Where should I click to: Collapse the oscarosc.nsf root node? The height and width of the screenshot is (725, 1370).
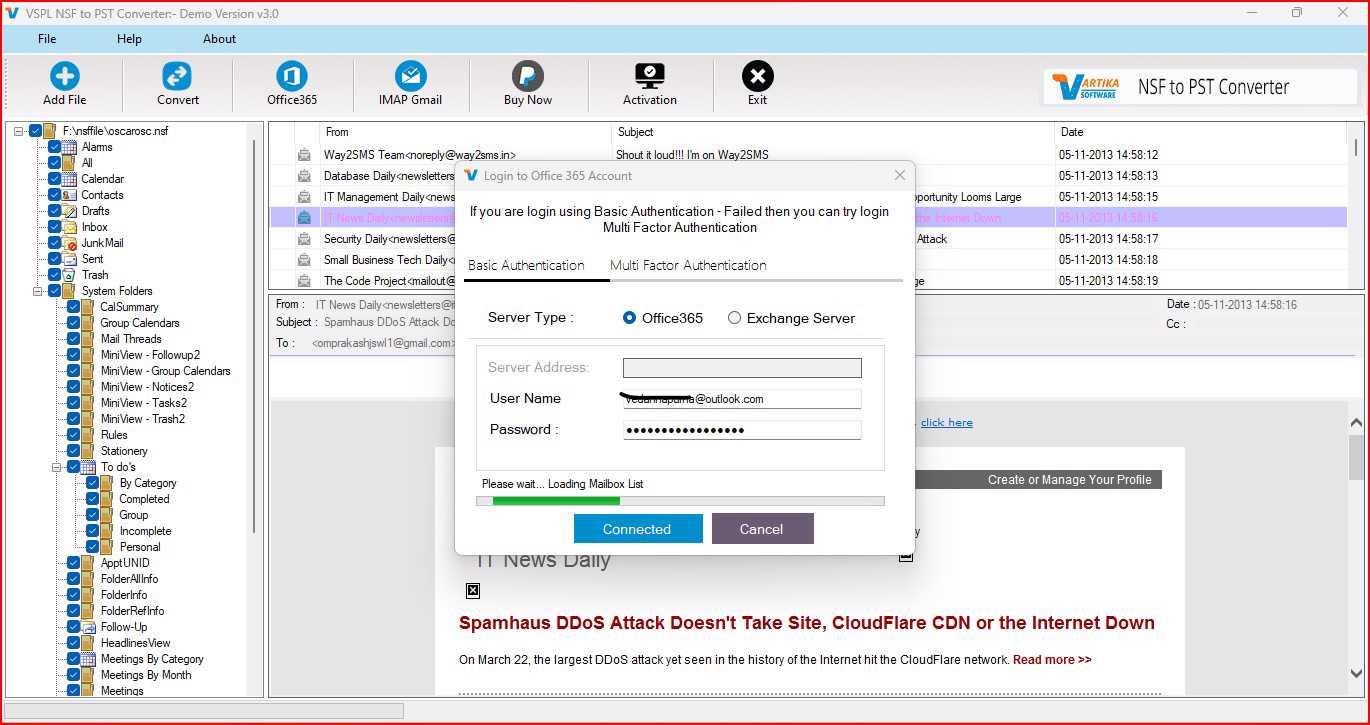(x=19, y=131)
